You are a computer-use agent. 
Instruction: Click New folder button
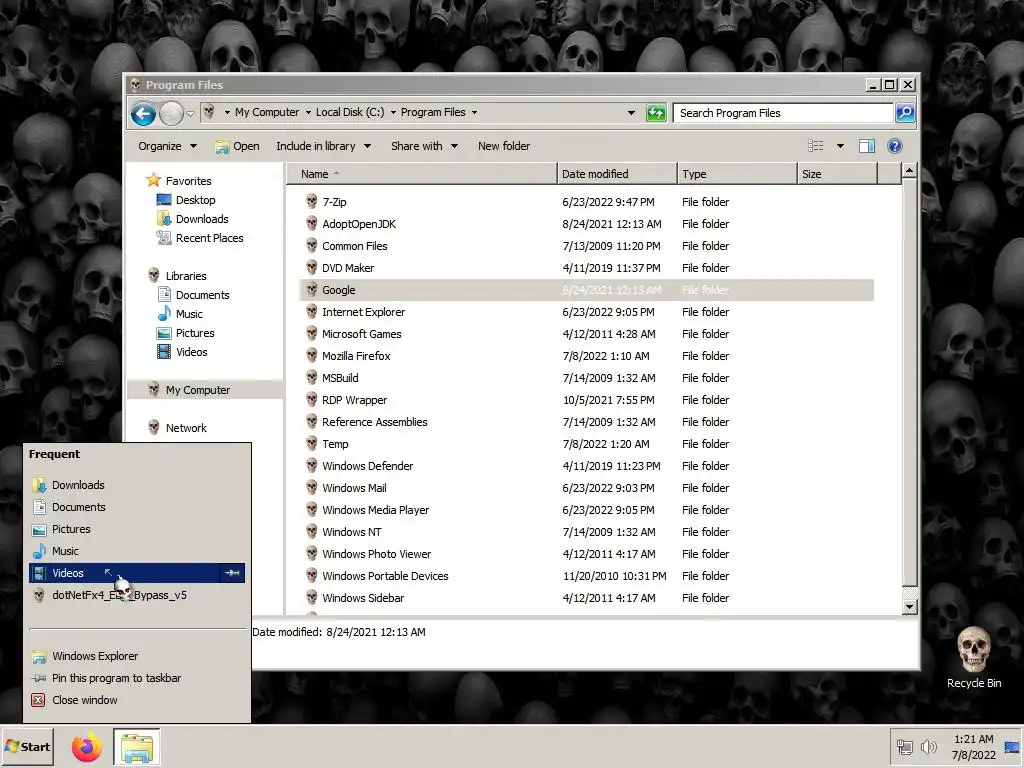point(504,146)
